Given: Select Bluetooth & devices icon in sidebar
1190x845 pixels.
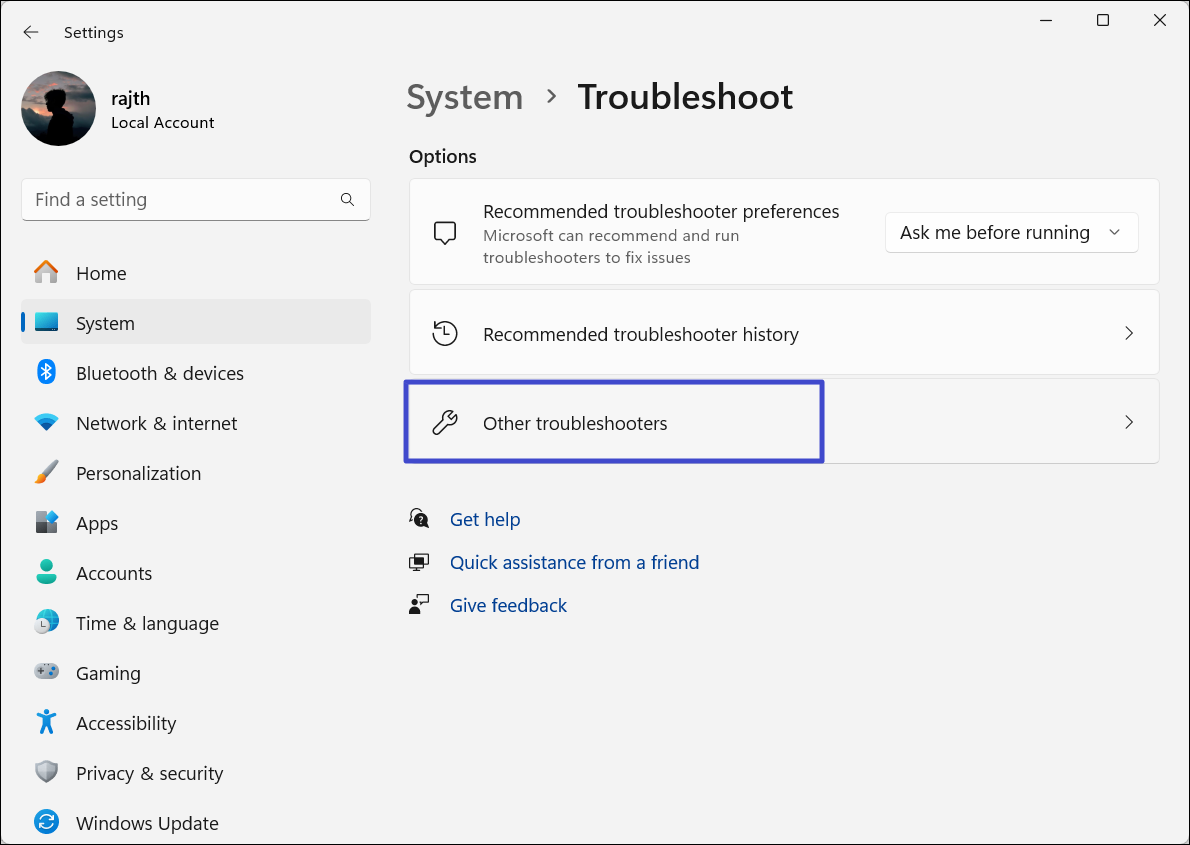Looking at the screenshot, I should (x=46, y=373).
